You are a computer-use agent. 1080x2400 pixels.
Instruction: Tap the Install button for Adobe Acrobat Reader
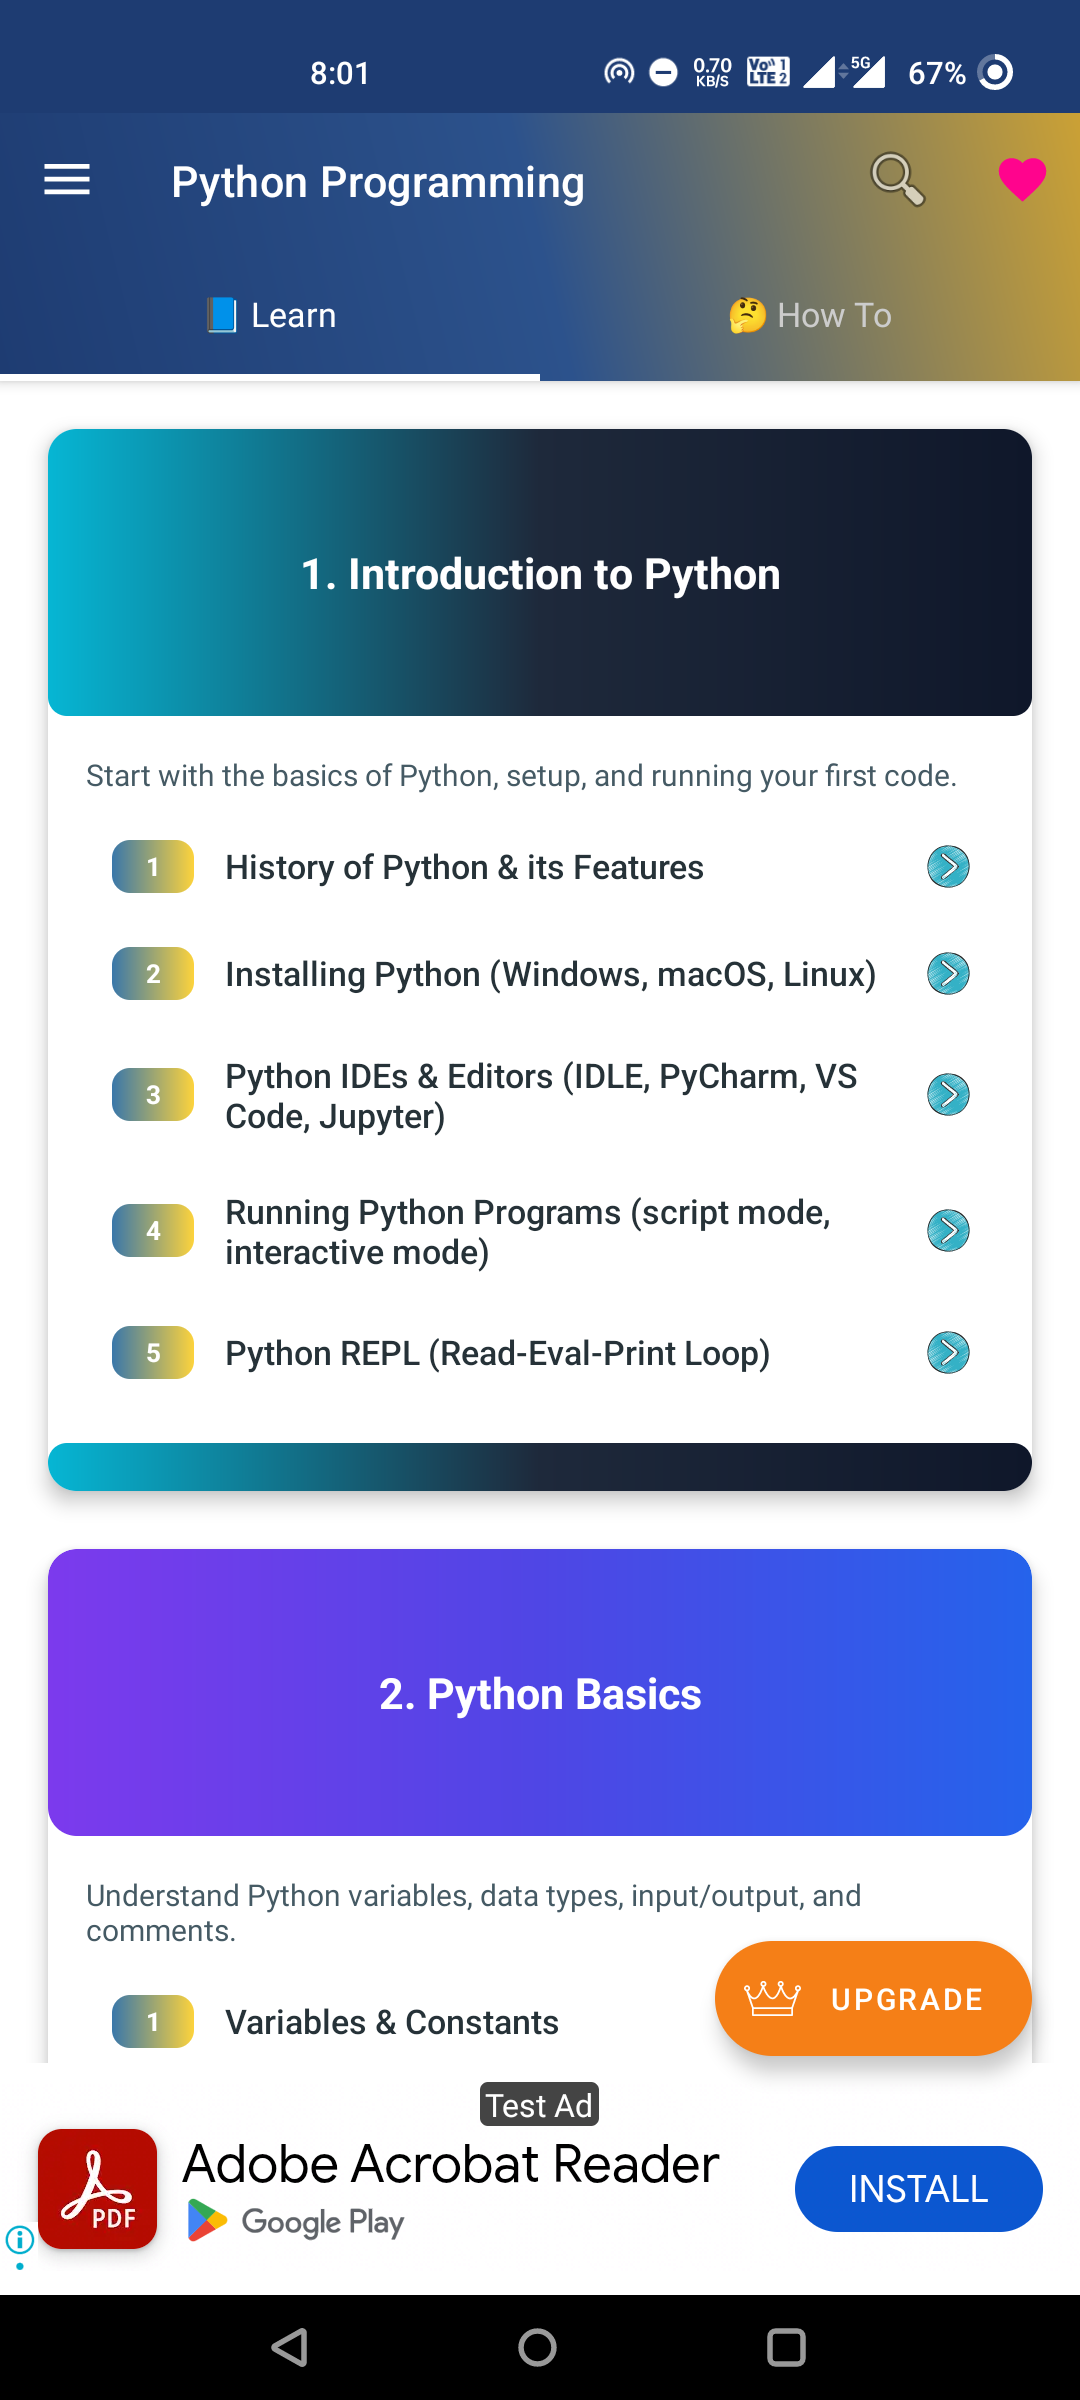tap(917, 2189)
